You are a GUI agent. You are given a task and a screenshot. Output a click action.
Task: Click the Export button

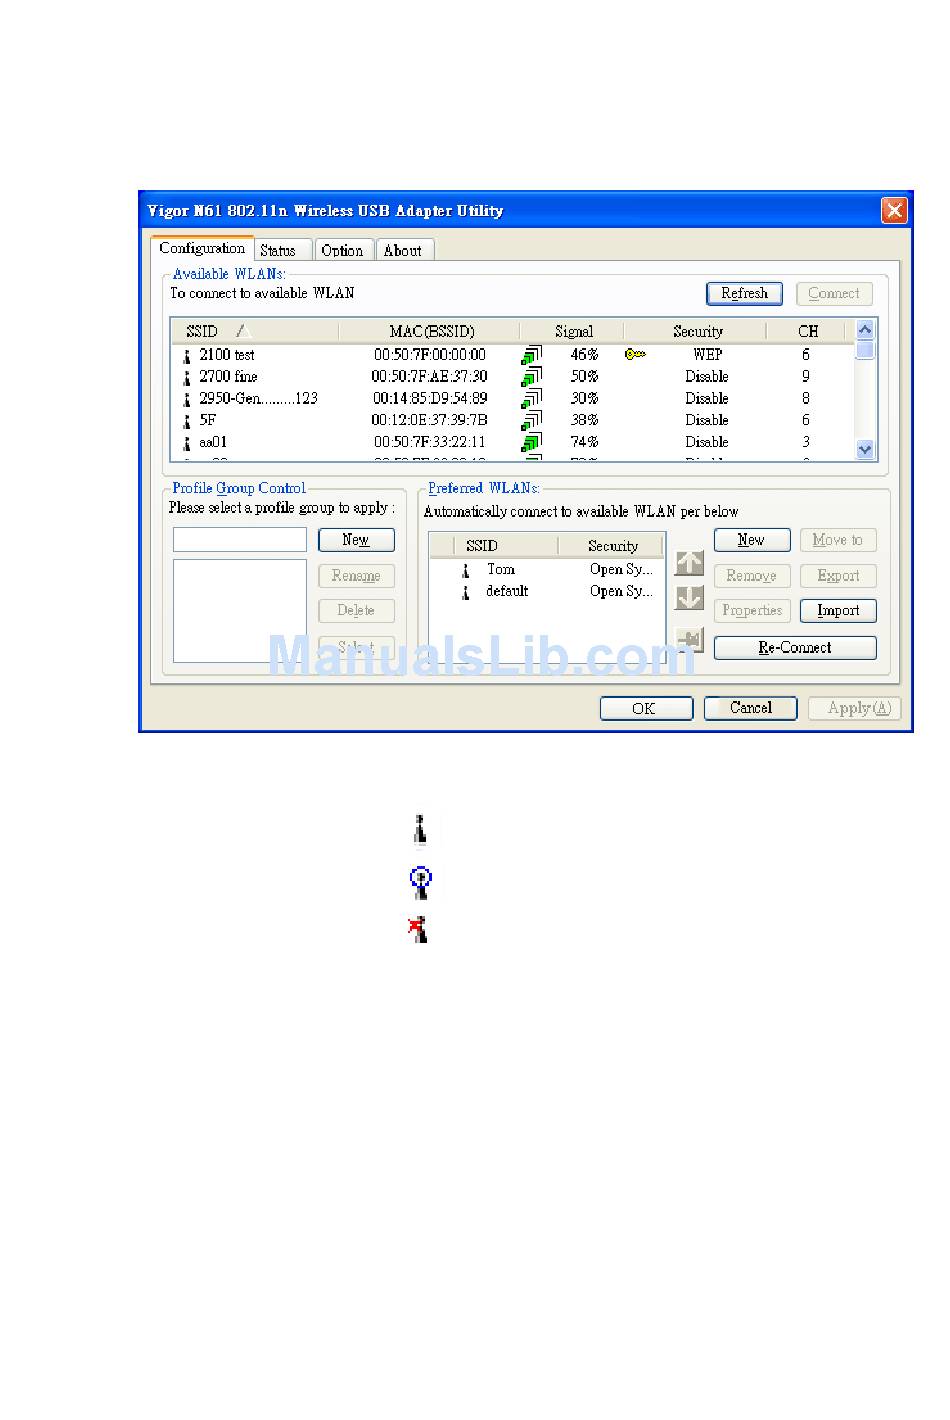[x=838, y=576]
